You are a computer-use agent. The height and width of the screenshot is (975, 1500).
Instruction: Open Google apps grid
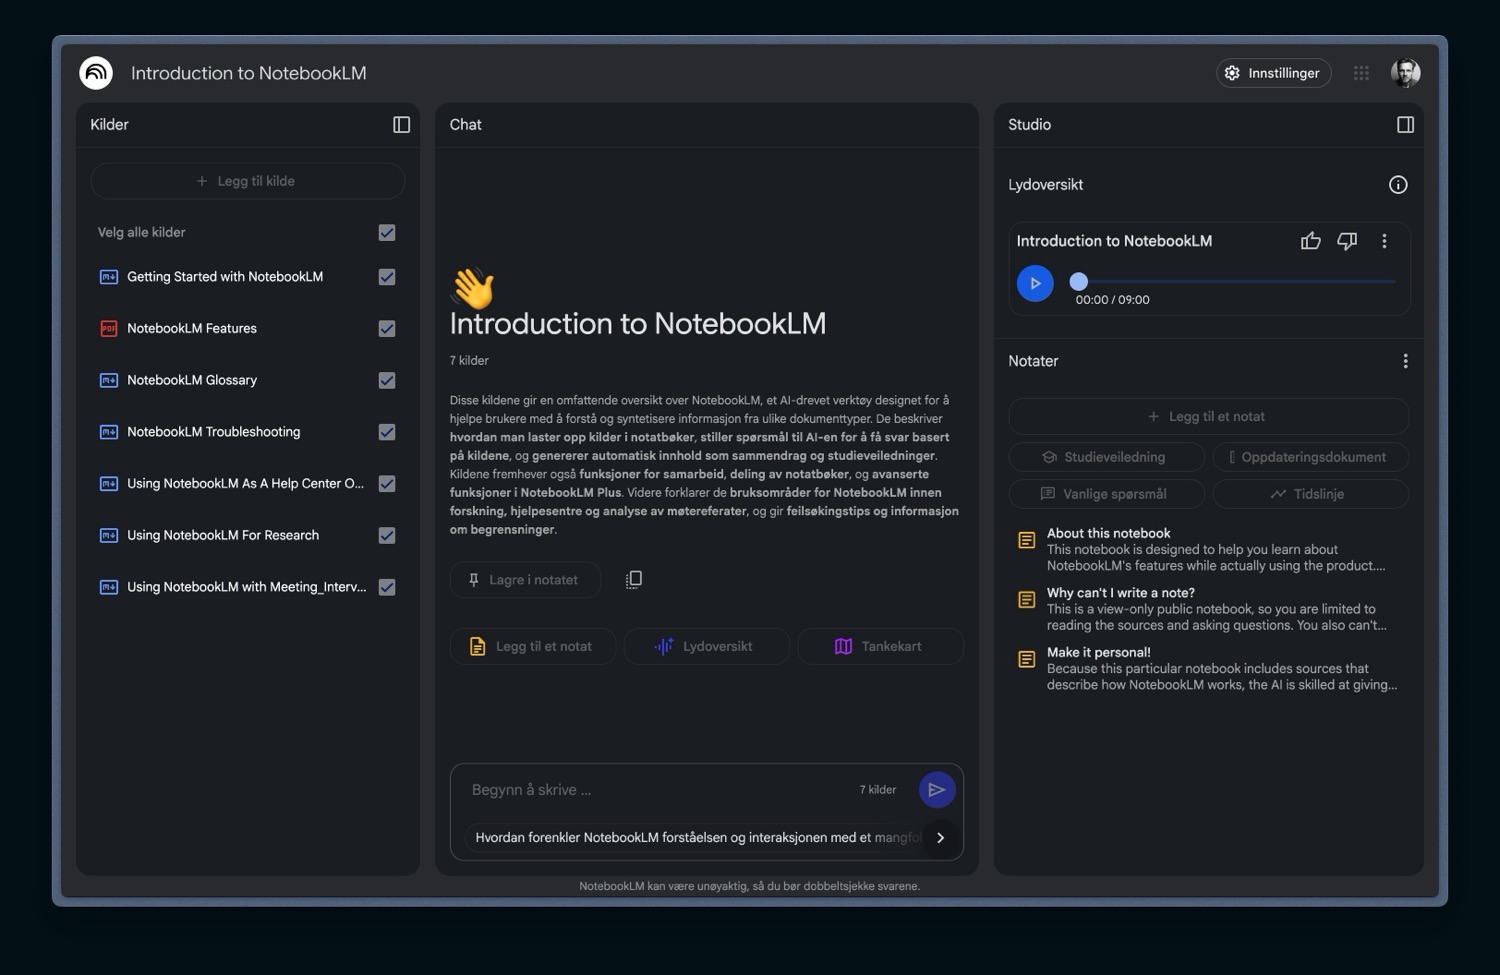click(x=1361, y=73)
